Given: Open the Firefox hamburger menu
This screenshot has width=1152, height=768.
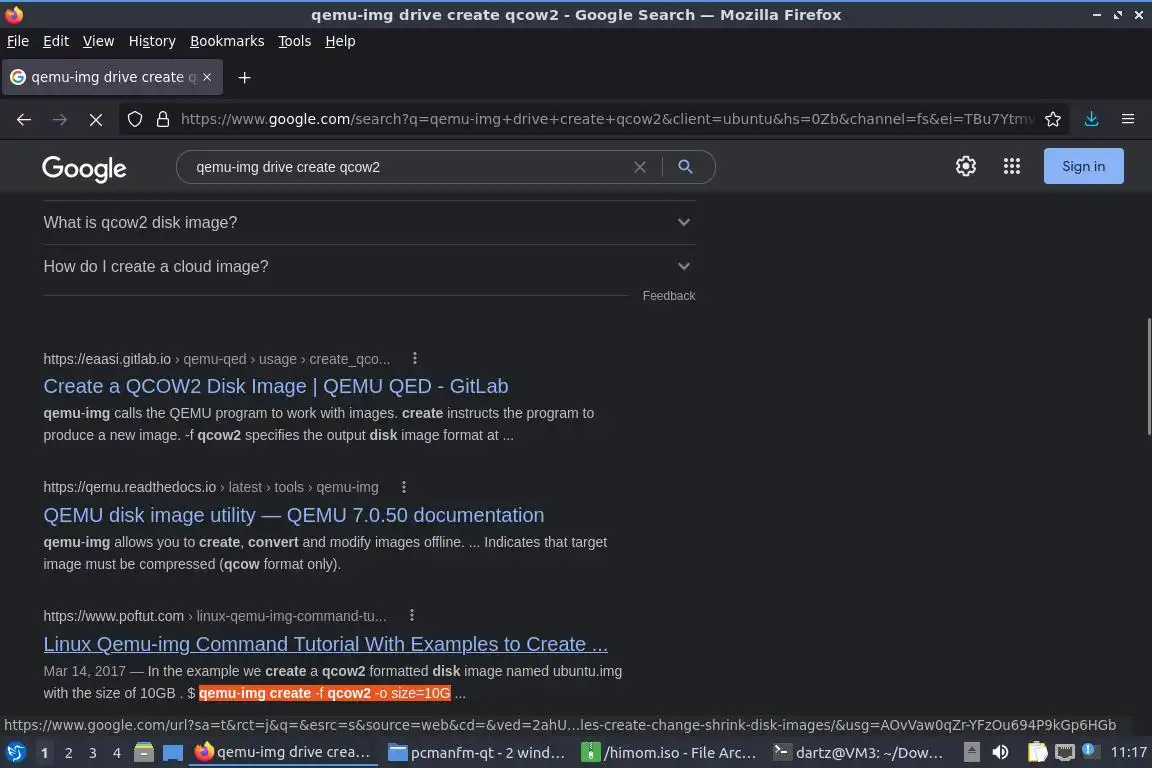Looking at the screenshot, I should pyautogui.click(x=1128, y=119).
